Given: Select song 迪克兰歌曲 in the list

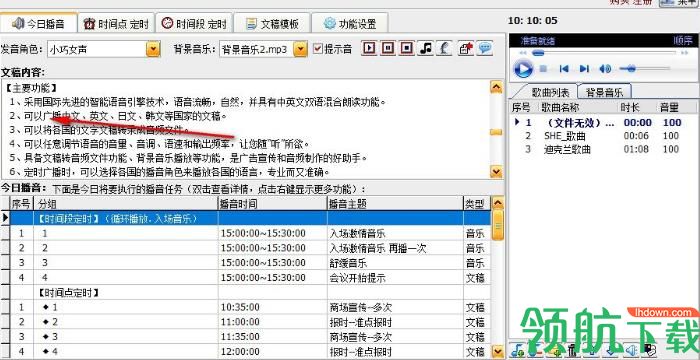Looking at the screenshot, I should click(603, 149).
